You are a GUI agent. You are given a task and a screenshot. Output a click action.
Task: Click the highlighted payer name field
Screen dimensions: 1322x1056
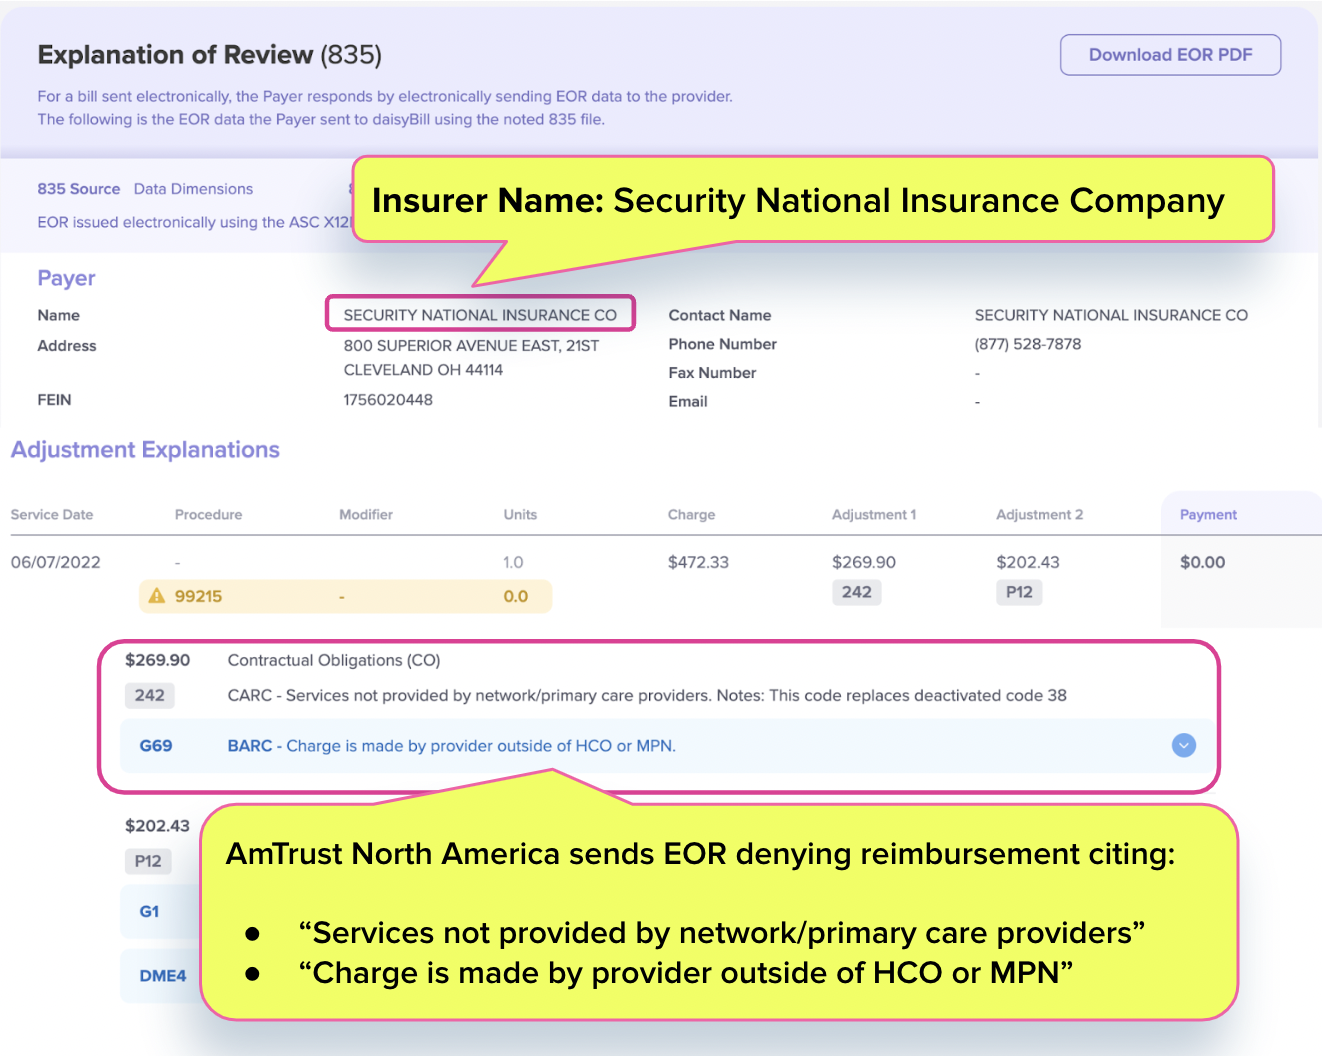point(480,314)
